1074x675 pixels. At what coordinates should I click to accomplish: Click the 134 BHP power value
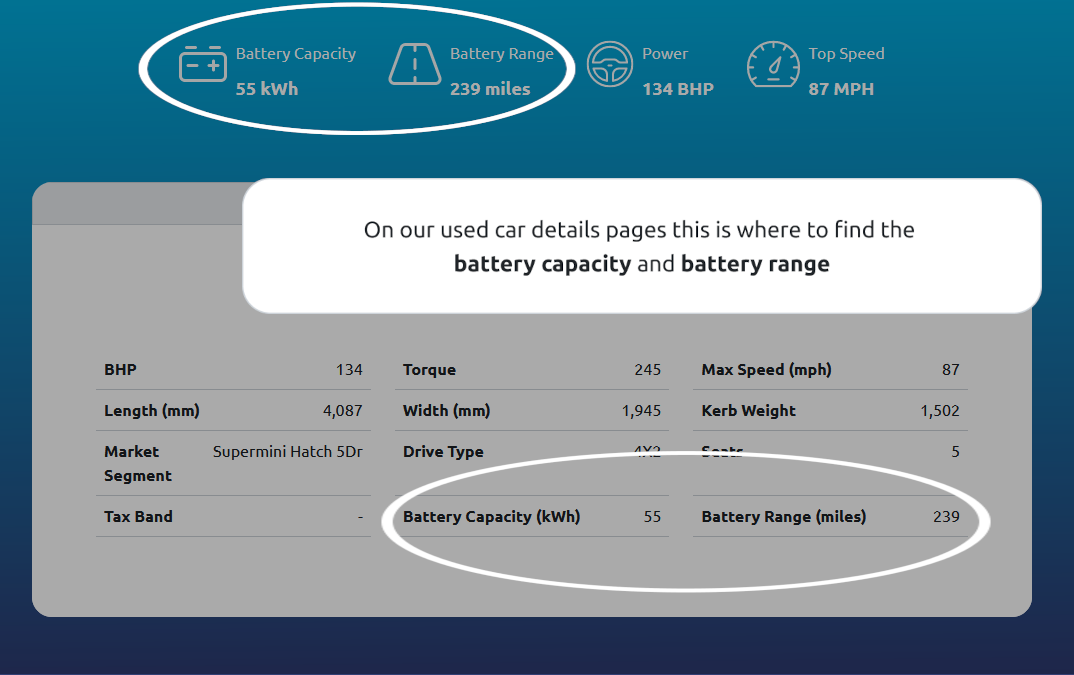[x=678, y=89]
